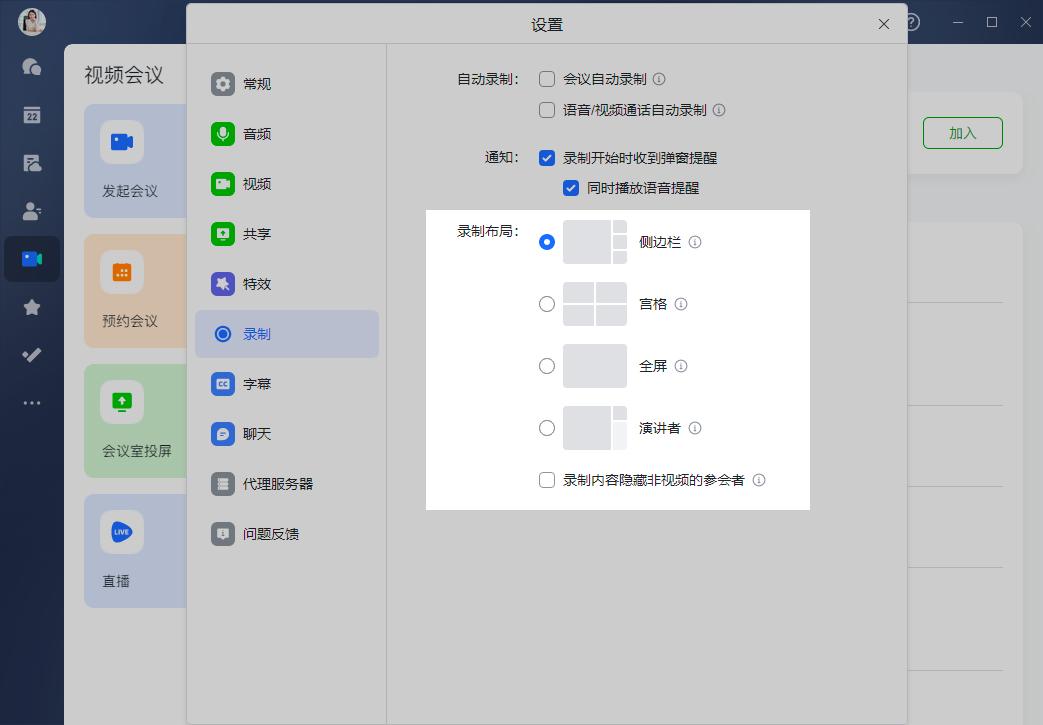Enable the 会议自动录制 checkbox
The image size is (1043, 725).
point(547,80)
